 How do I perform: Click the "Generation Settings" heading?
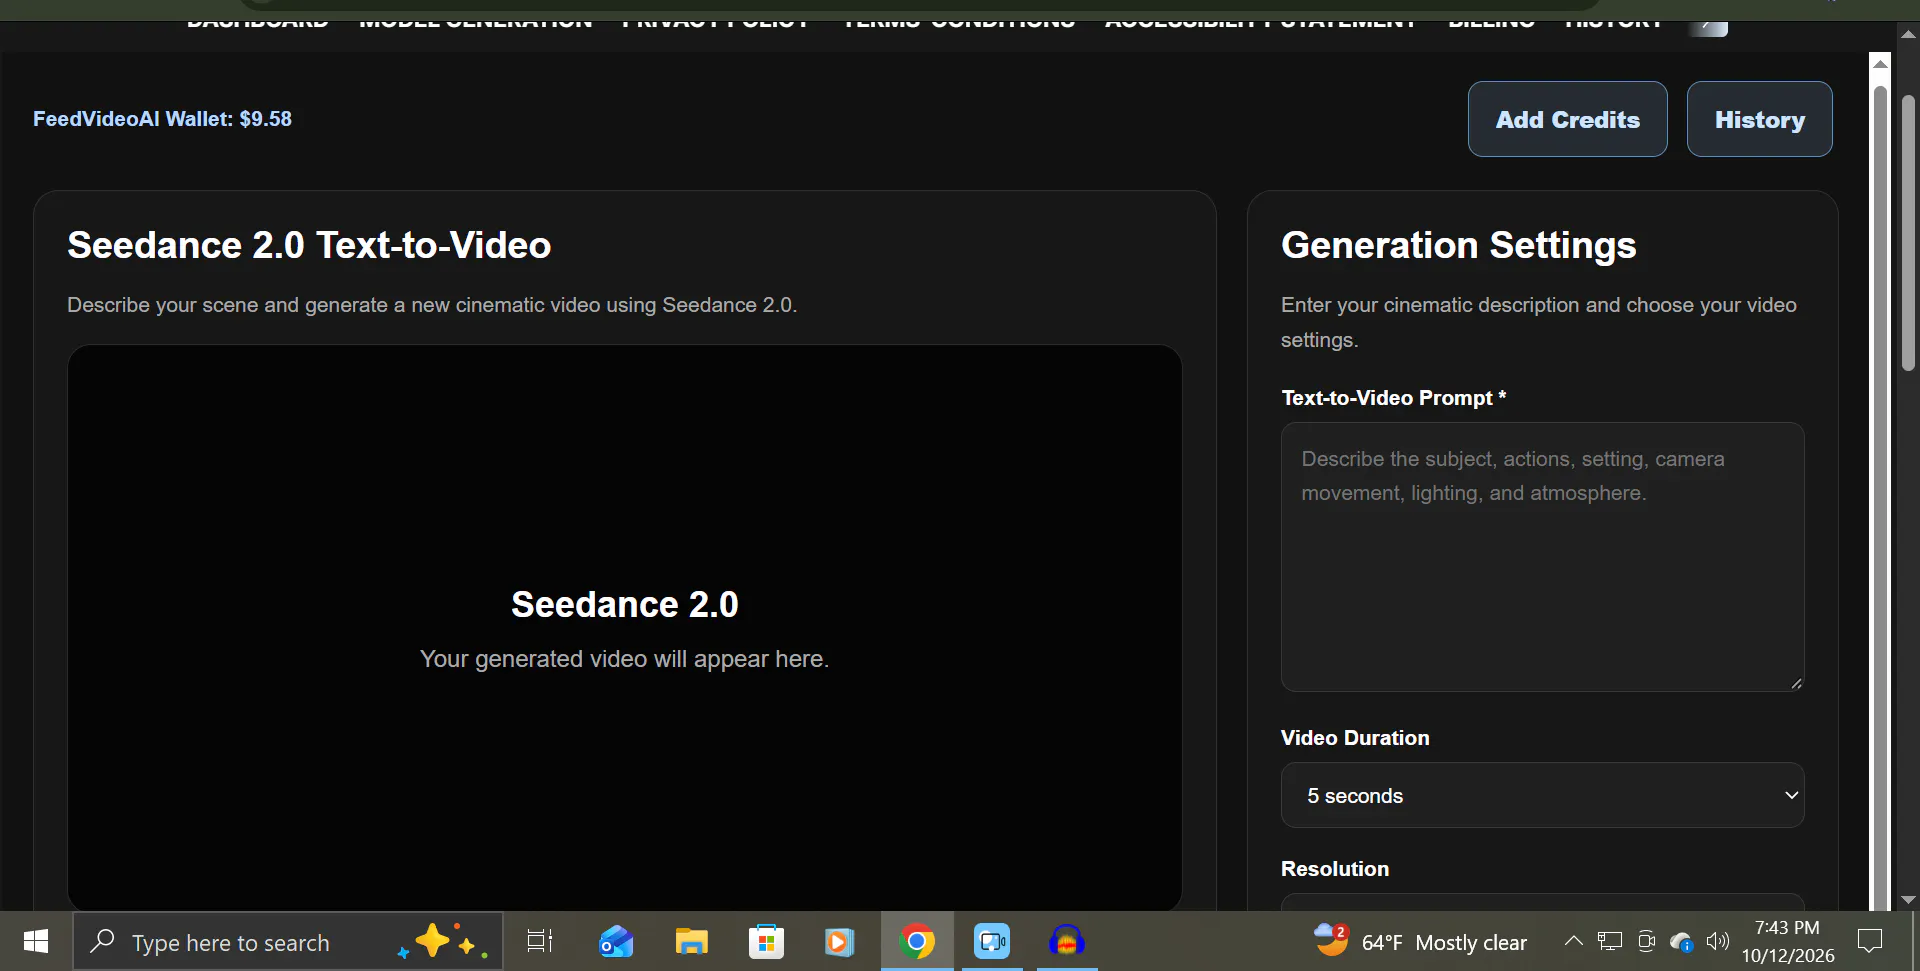pyautogui.click(x=1458, y=245)
